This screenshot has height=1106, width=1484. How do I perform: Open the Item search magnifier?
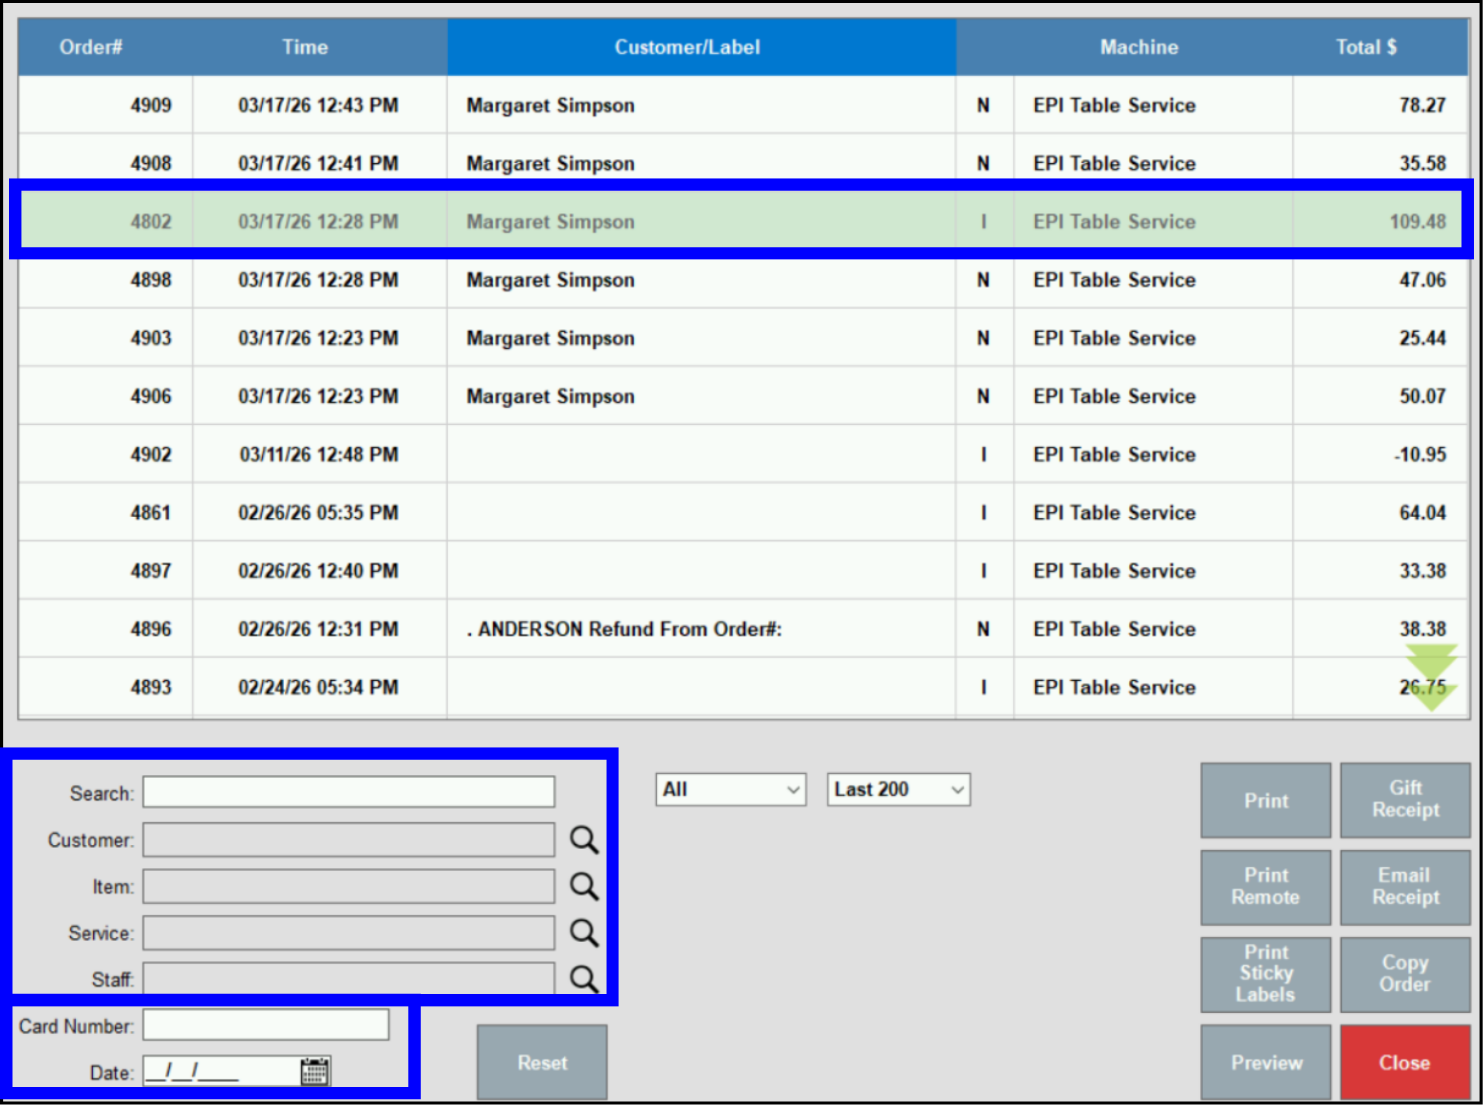(584, 886)
